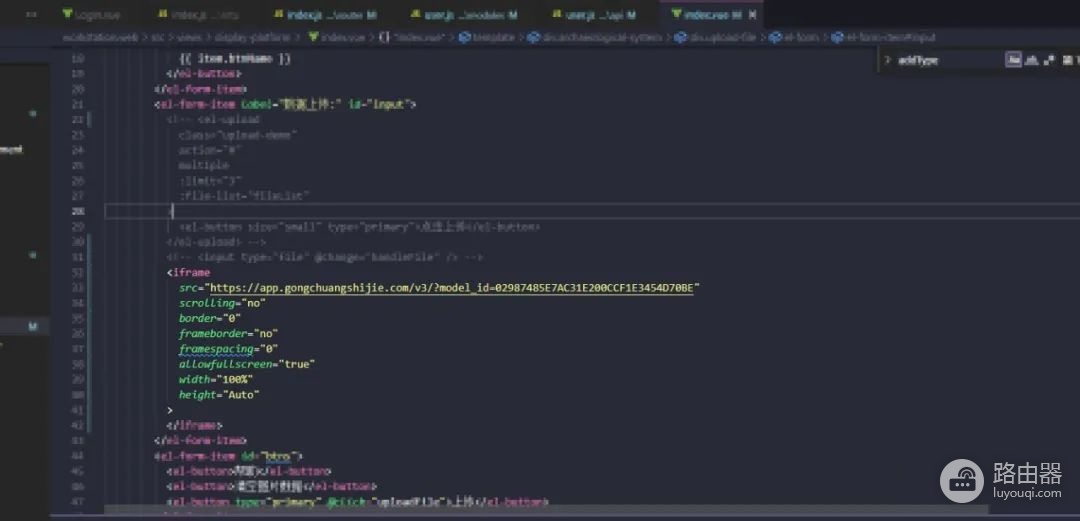The width and height of the screenshot is (1080, 521).
Task: Select the sidebar file row marked M
Action: click(25, 326)
